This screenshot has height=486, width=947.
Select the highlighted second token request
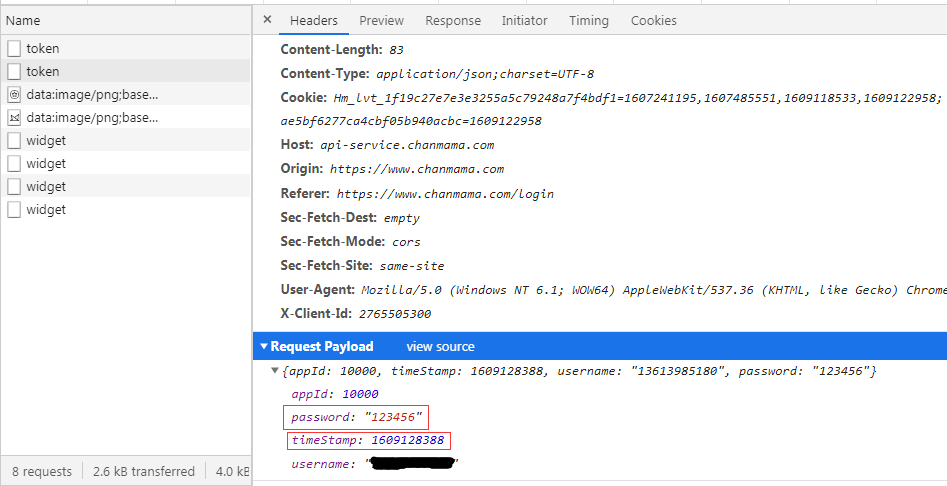click(126, 71)
